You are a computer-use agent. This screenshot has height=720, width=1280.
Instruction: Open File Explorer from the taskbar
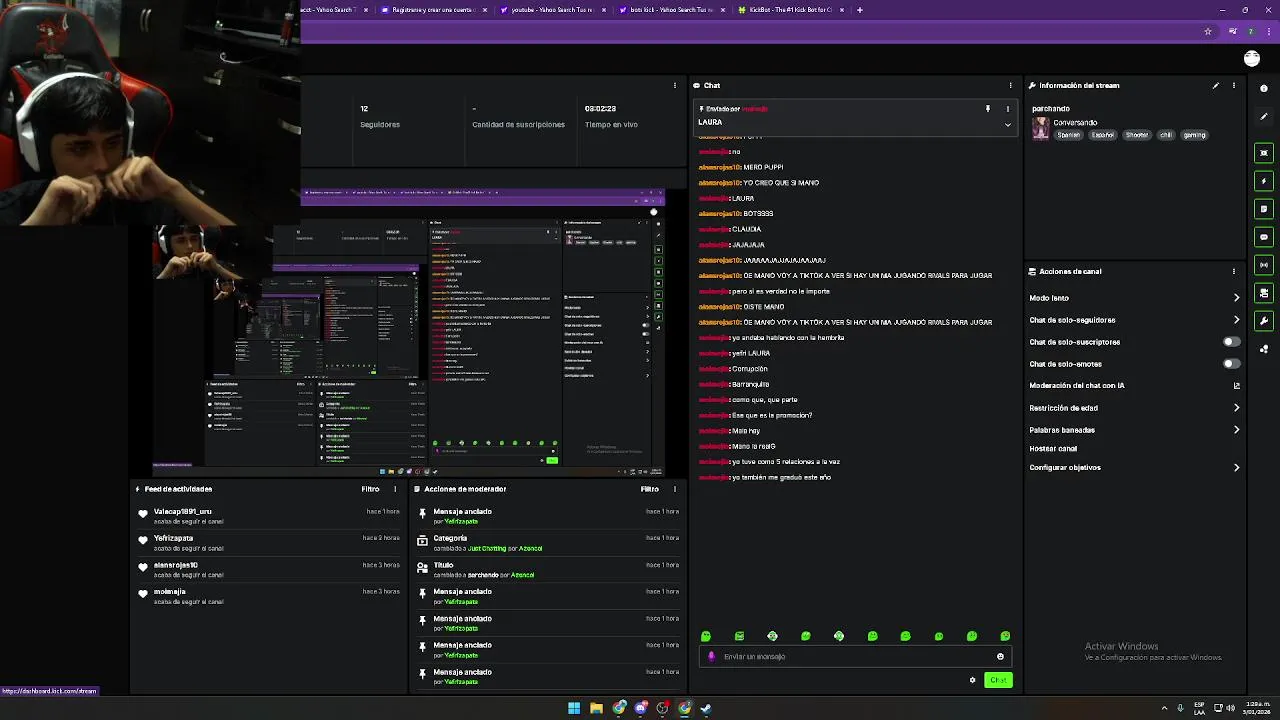596,708
